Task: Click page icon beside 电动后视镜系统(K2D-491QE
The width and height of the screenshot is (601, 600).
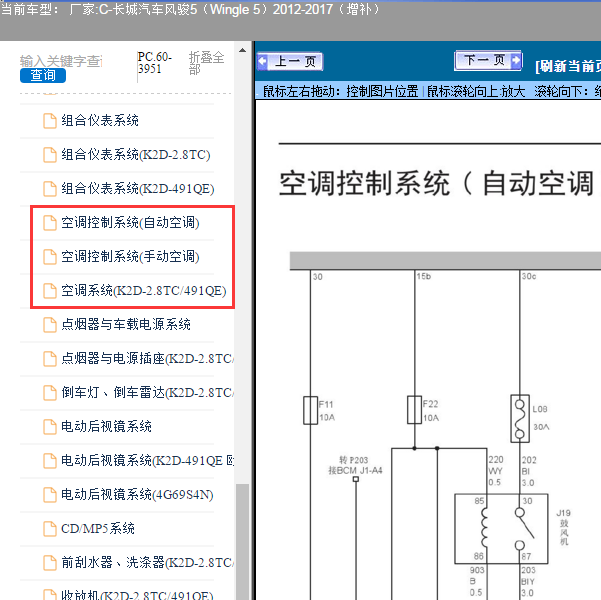Action: (x=49, y=460)
